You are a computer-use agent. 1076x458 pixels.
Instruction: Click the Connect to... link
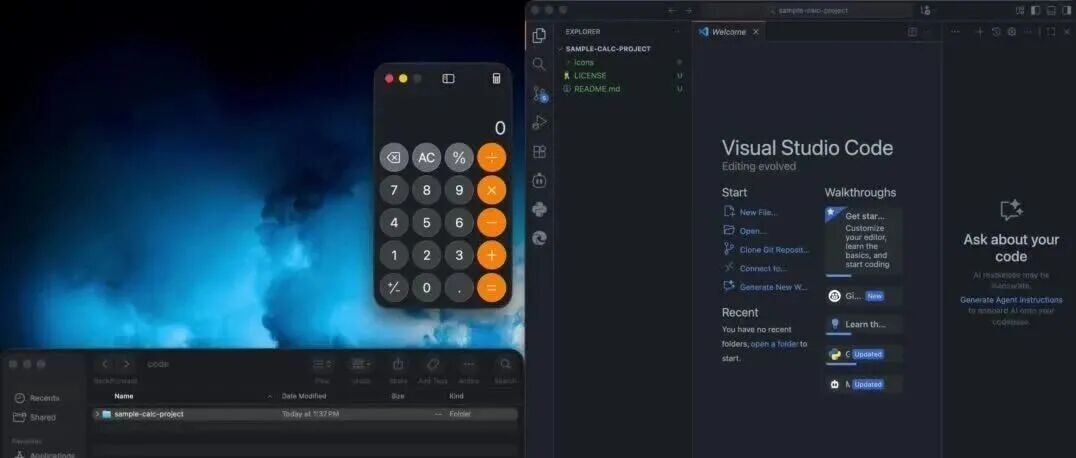coord(756,268)
